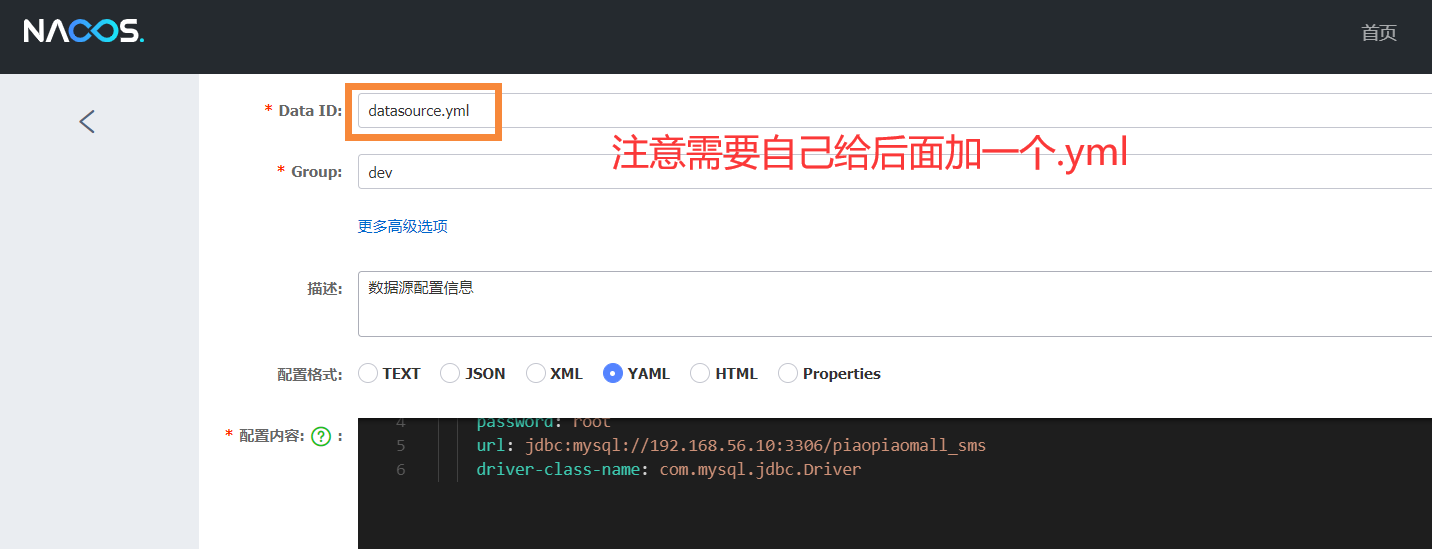Click the Data ID field datasource.yml
This screenshot has width=1432, height=549.
[895, 110]
